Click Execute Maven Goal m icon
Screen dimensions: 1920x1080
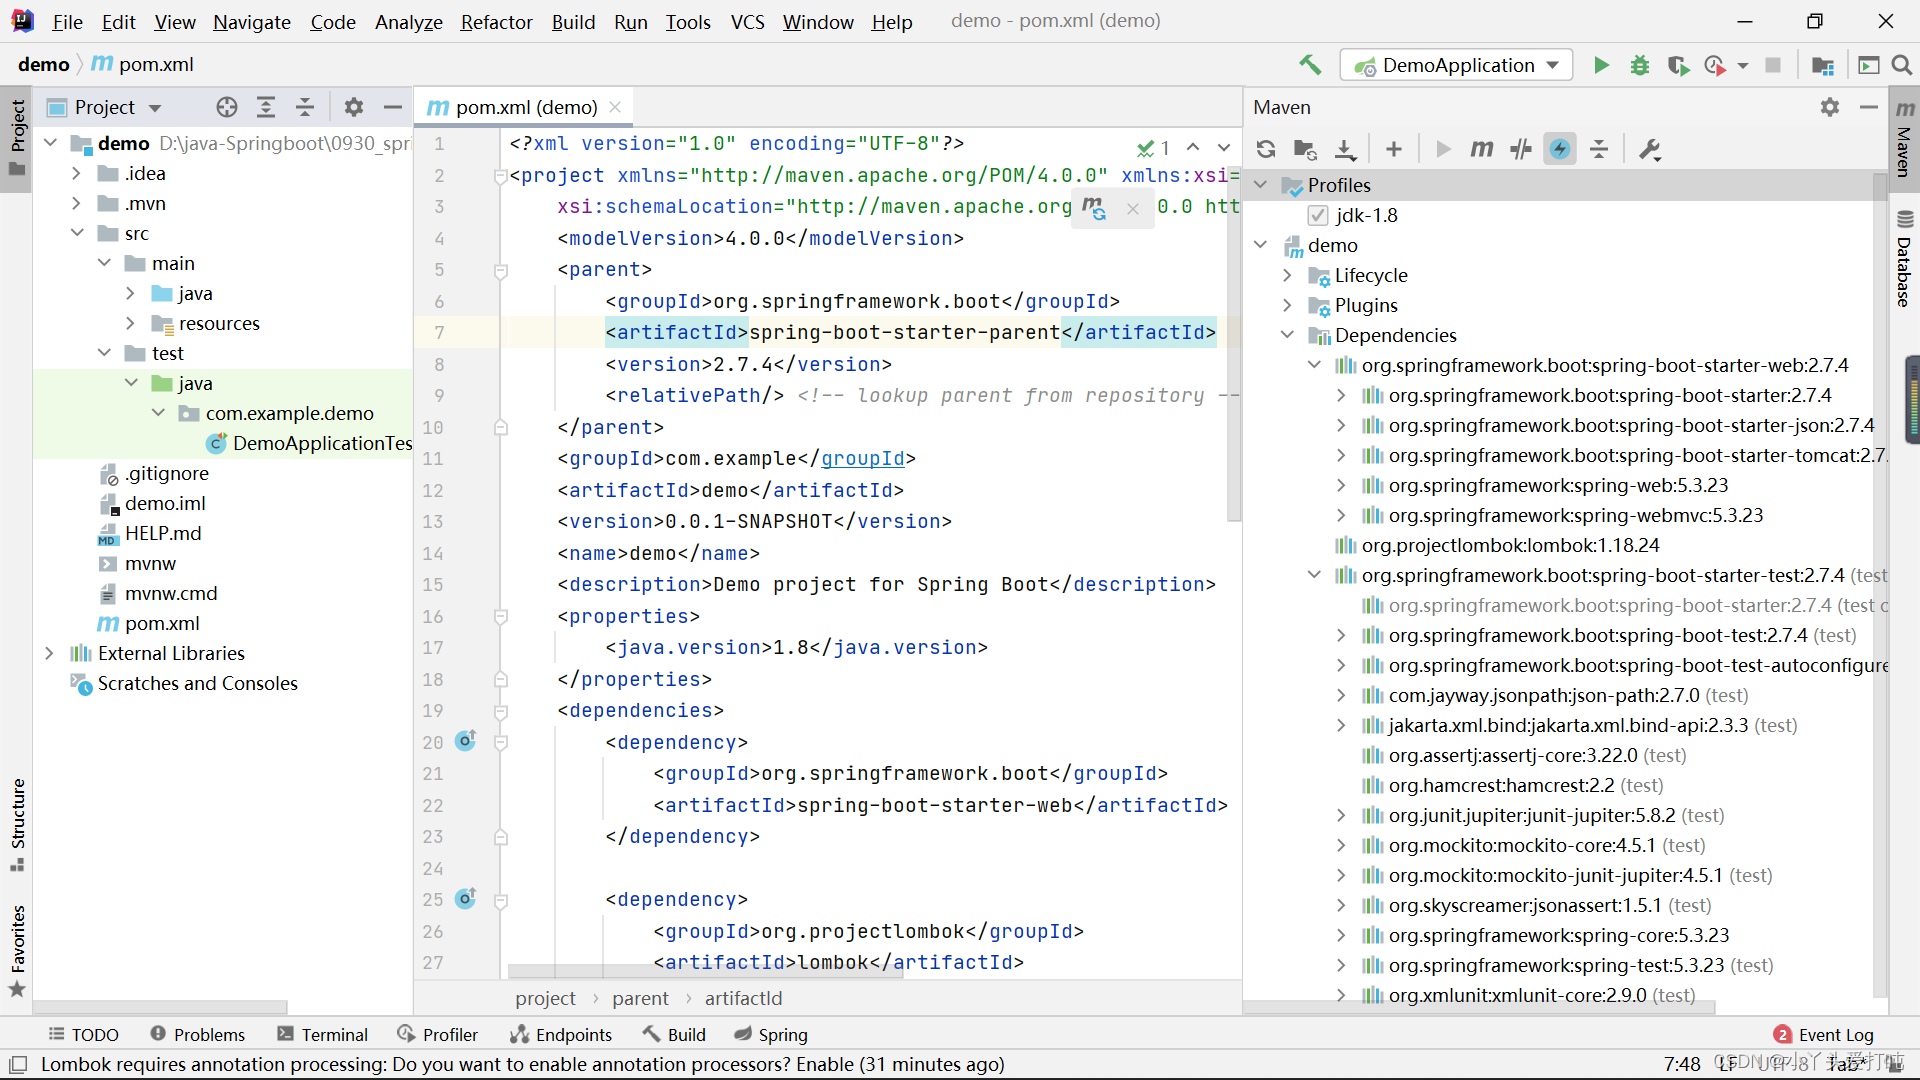point(1482,149)
